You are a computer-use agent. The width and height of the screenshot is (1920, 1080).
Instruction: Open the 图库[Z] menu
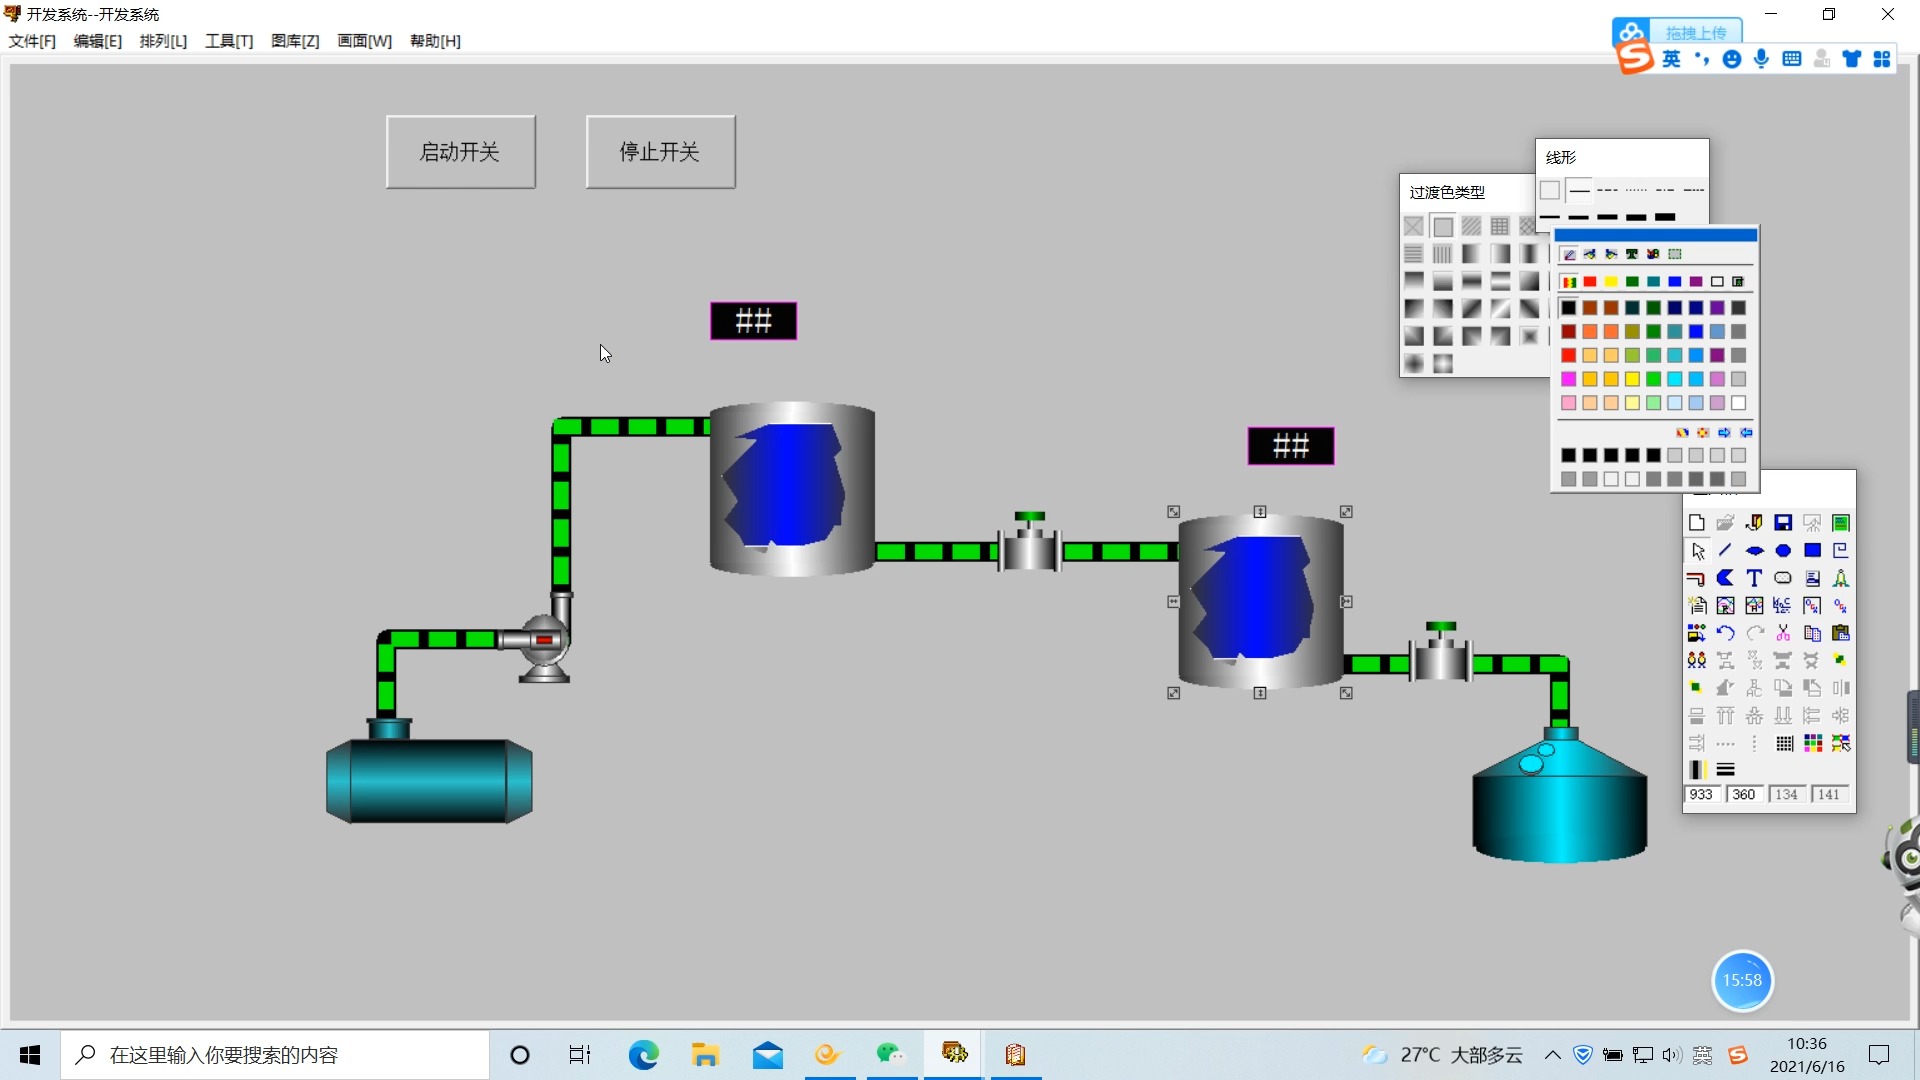[295, 41]
